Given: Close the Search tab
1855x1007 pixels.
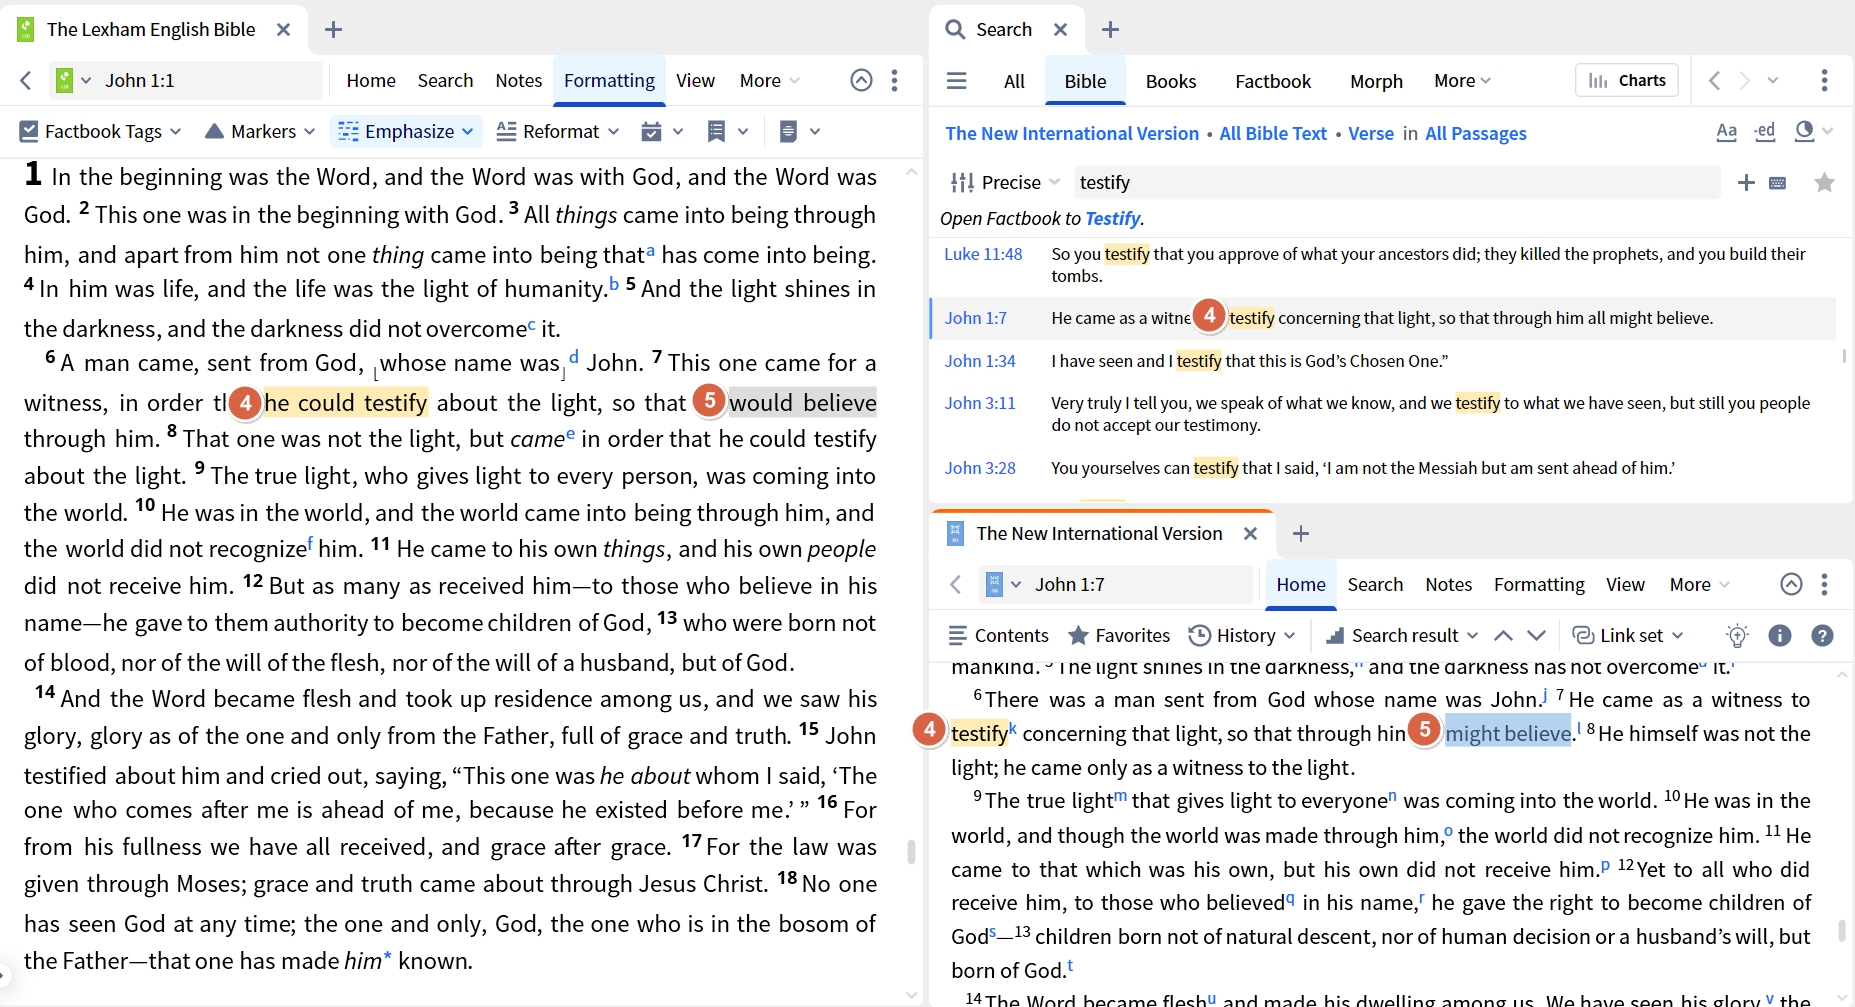Looking at the screenshot, I should click(x=1060, y=30).
